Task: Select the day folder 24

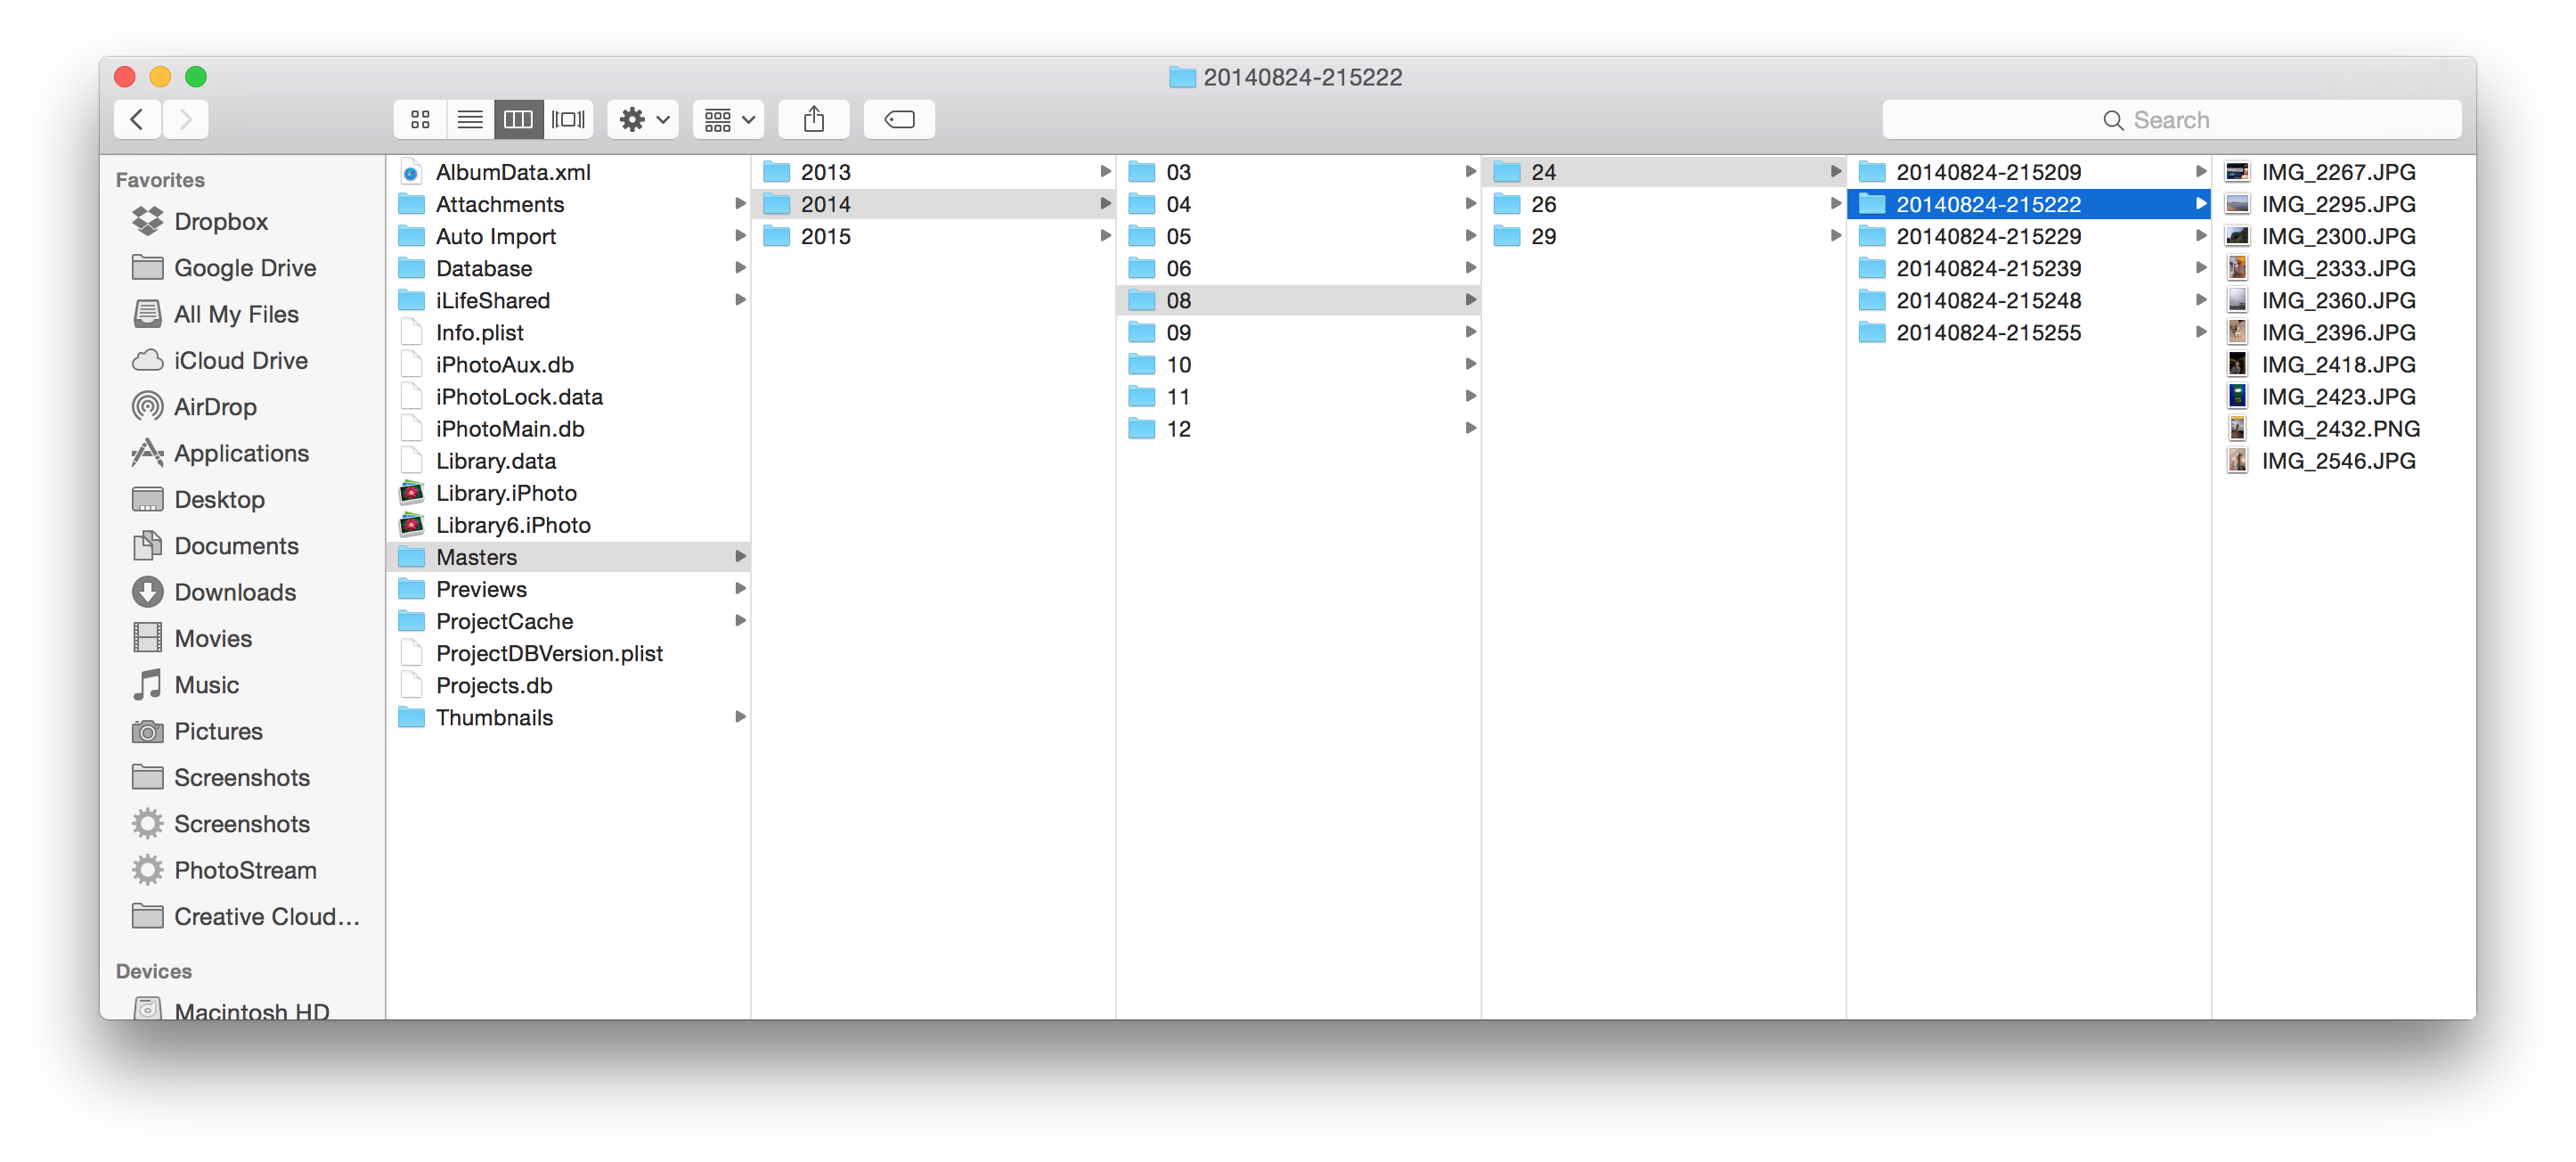Action: 1663,172
